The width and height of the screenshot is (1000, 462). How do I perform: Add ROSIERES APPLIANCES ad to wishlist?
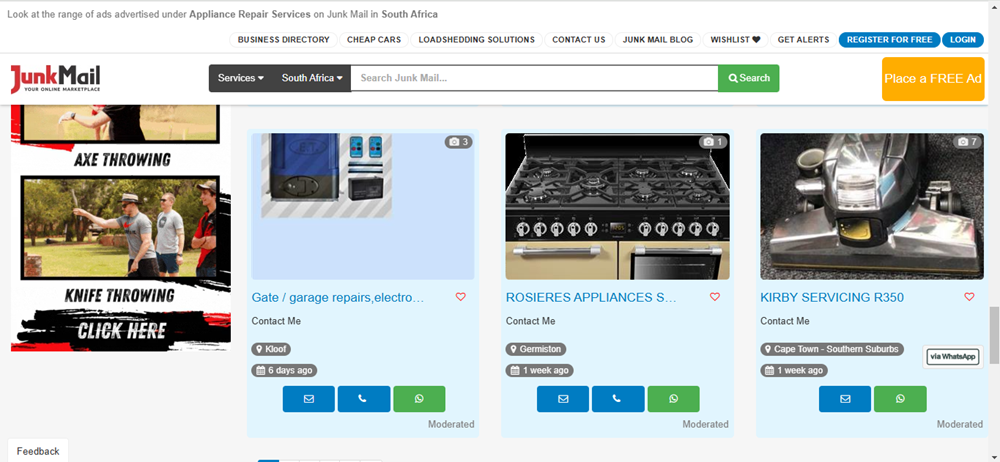[x=715, y=297]
